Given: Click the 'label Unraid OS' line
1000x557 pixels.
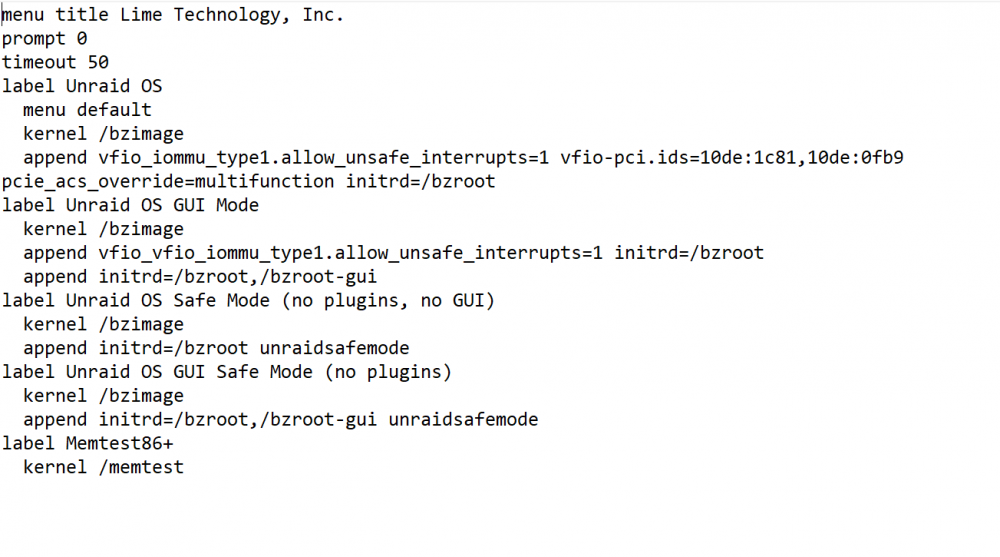Looking at the screenshot, I should [82, 86].
